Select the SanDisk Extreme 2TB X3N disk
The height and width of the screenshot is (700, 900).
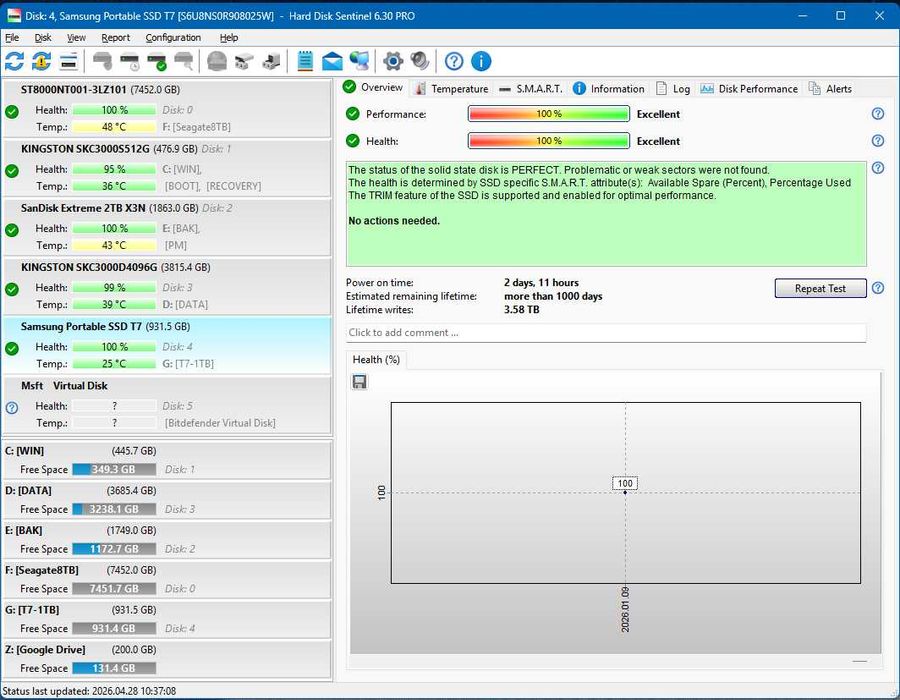pyautogui.click(x=167, y=227)
